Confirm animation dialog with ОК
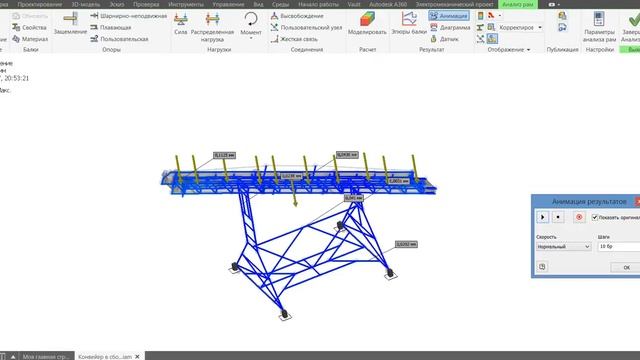 (x=626, y=267)
